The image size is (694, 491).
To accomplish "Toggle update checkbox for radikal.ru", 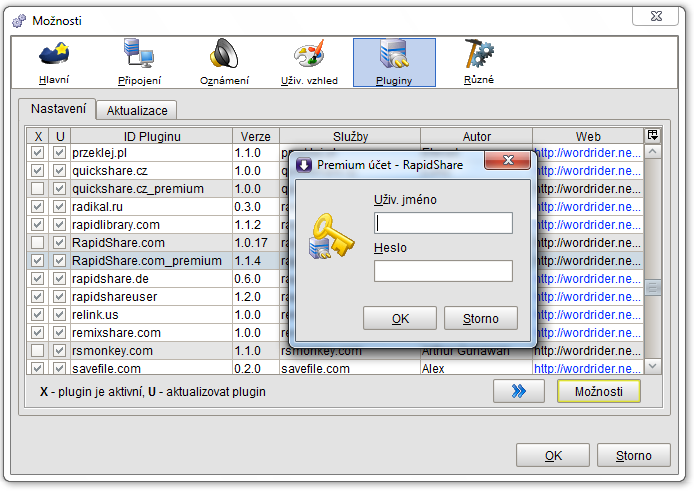I will [59, 207].
